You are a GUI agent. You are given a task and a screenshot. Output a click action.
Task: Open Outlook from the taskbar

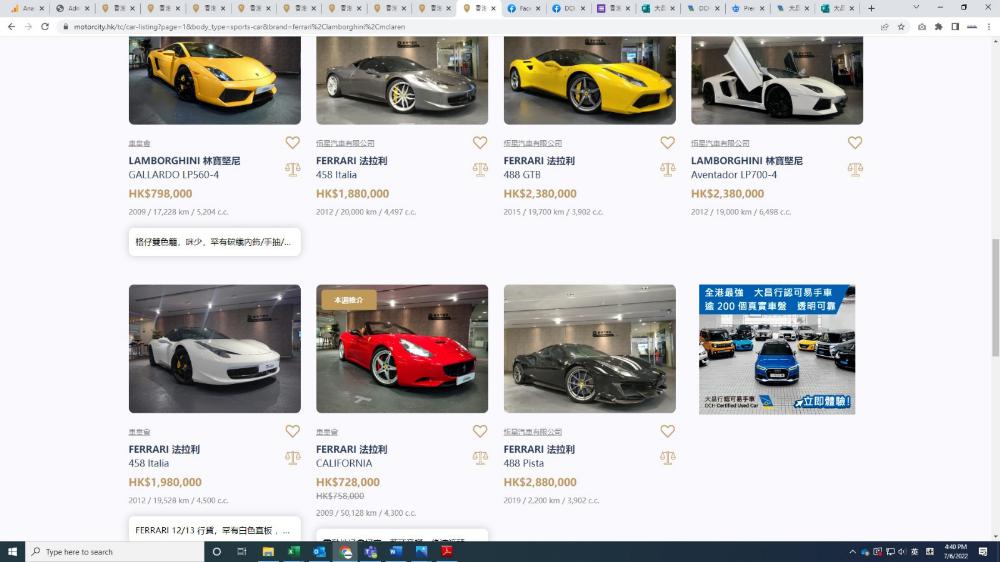(319, 552)
